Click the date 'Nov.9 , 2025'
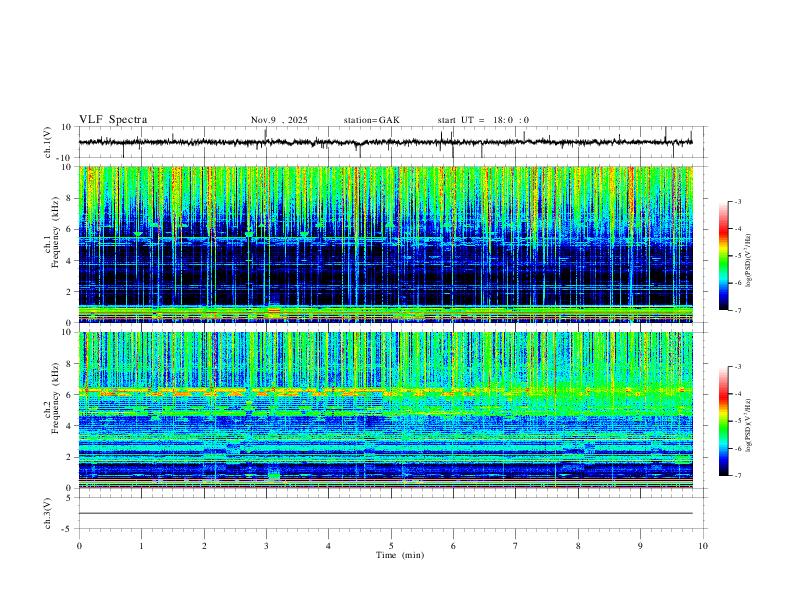This screenshot has height=612, width=792. point(279,120)
